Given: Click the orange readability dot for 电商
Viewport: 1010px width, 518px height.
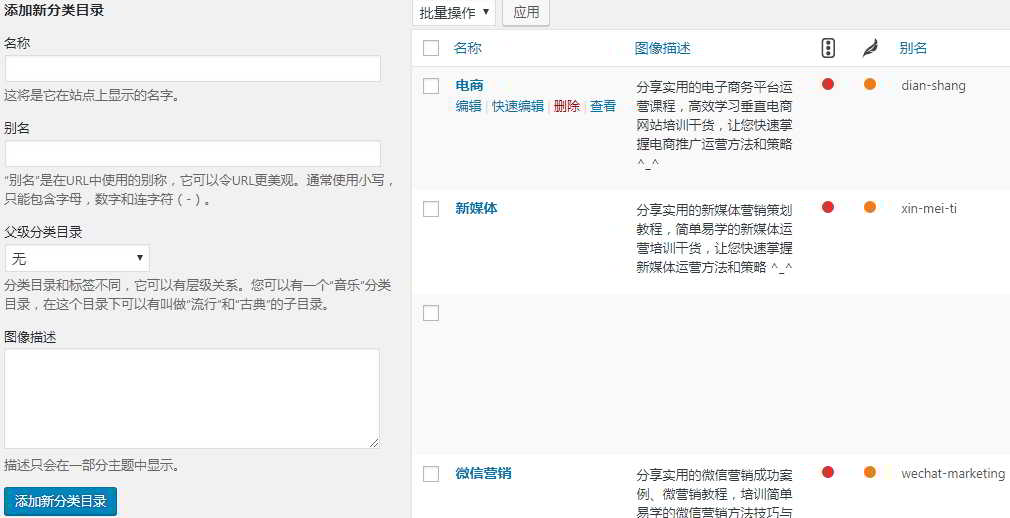Looking at the screenshot, I should click(870, 84).
